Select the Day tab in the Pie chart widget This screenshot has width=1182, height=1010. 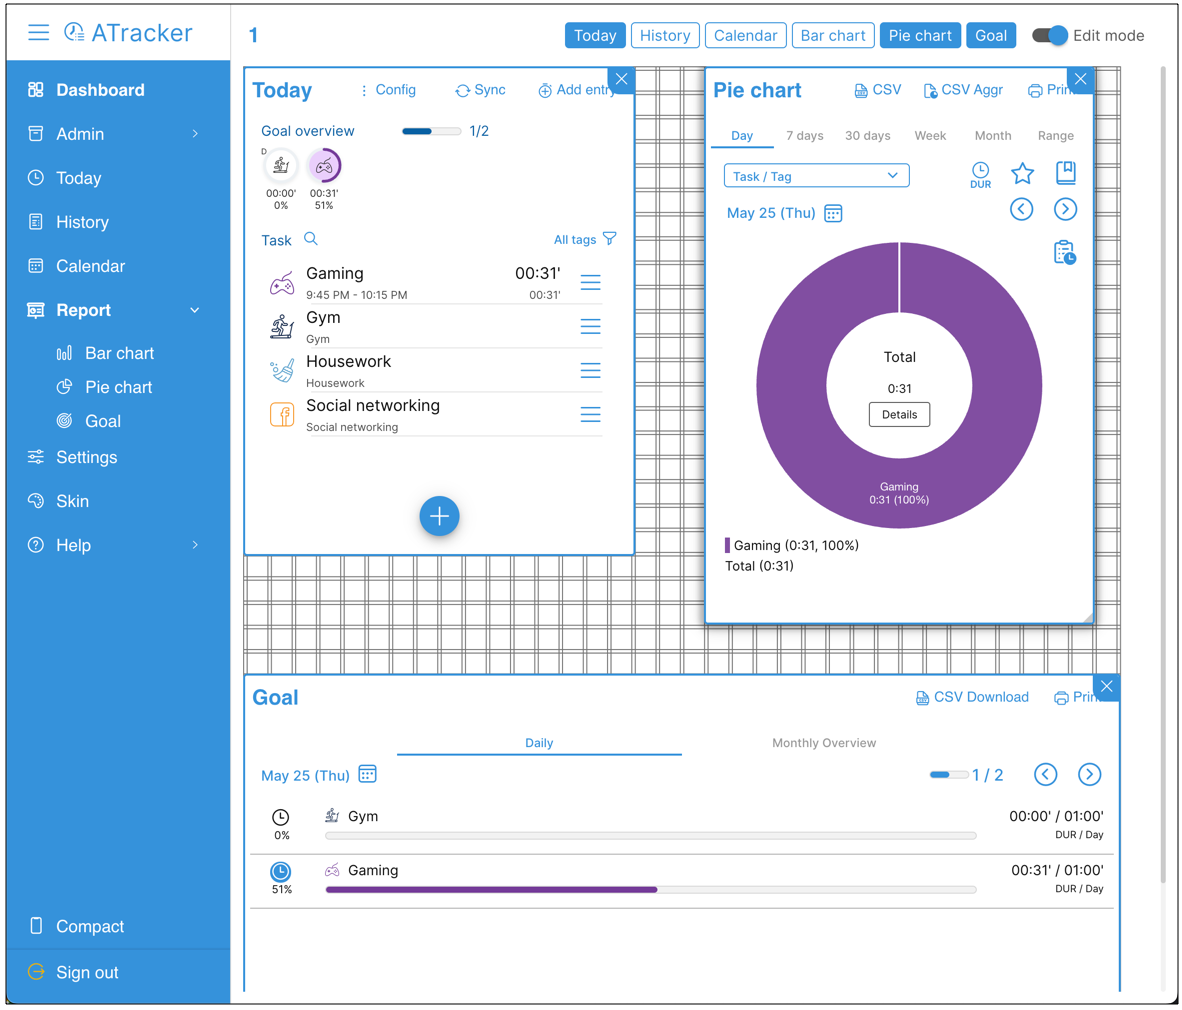[x=742, y=136]
